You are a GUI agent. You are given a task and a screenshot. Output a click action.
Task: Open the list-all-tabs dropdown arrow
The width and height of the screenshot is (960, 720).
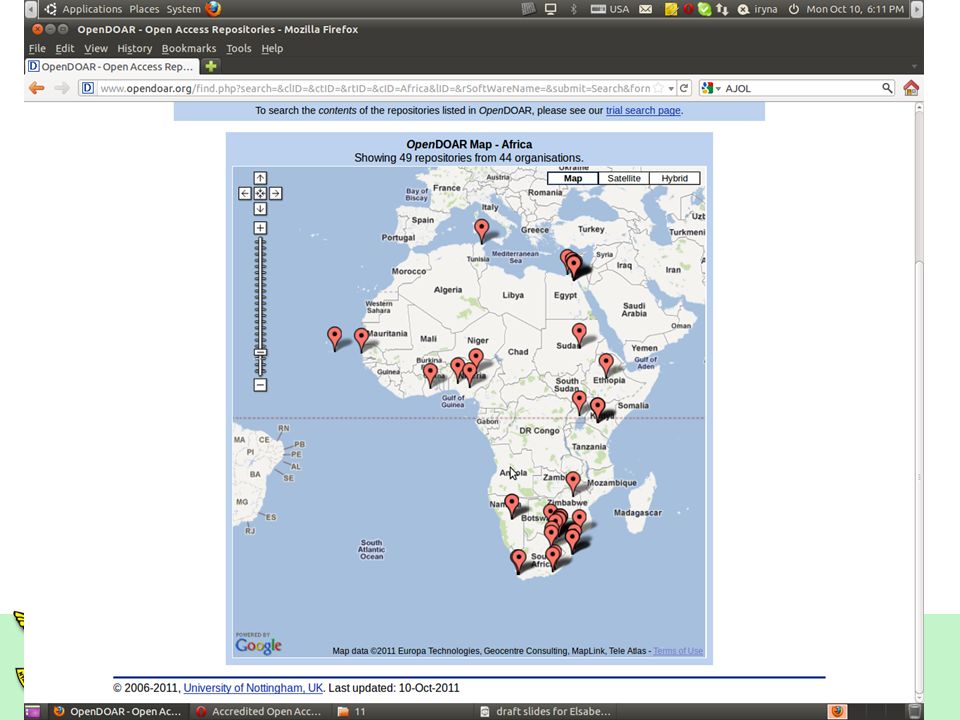click(913, 66)
